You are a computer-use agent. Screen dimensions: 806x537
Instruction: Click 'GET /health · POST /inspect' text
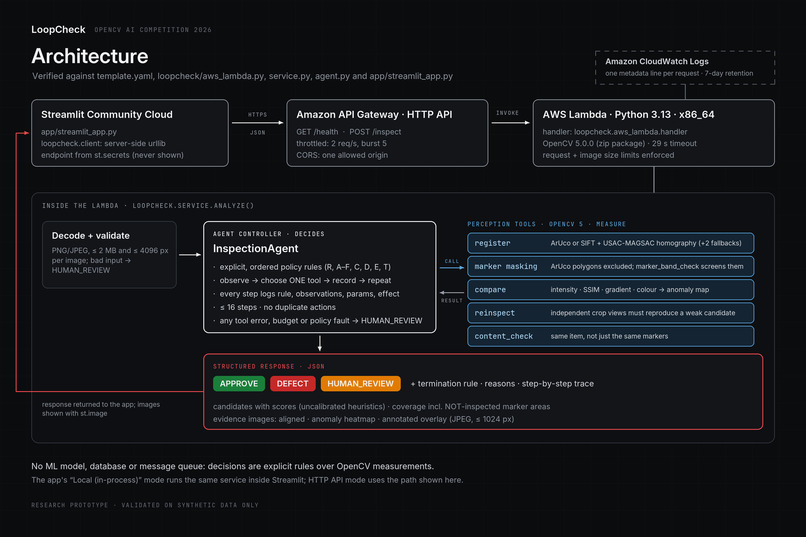point(349,132)
